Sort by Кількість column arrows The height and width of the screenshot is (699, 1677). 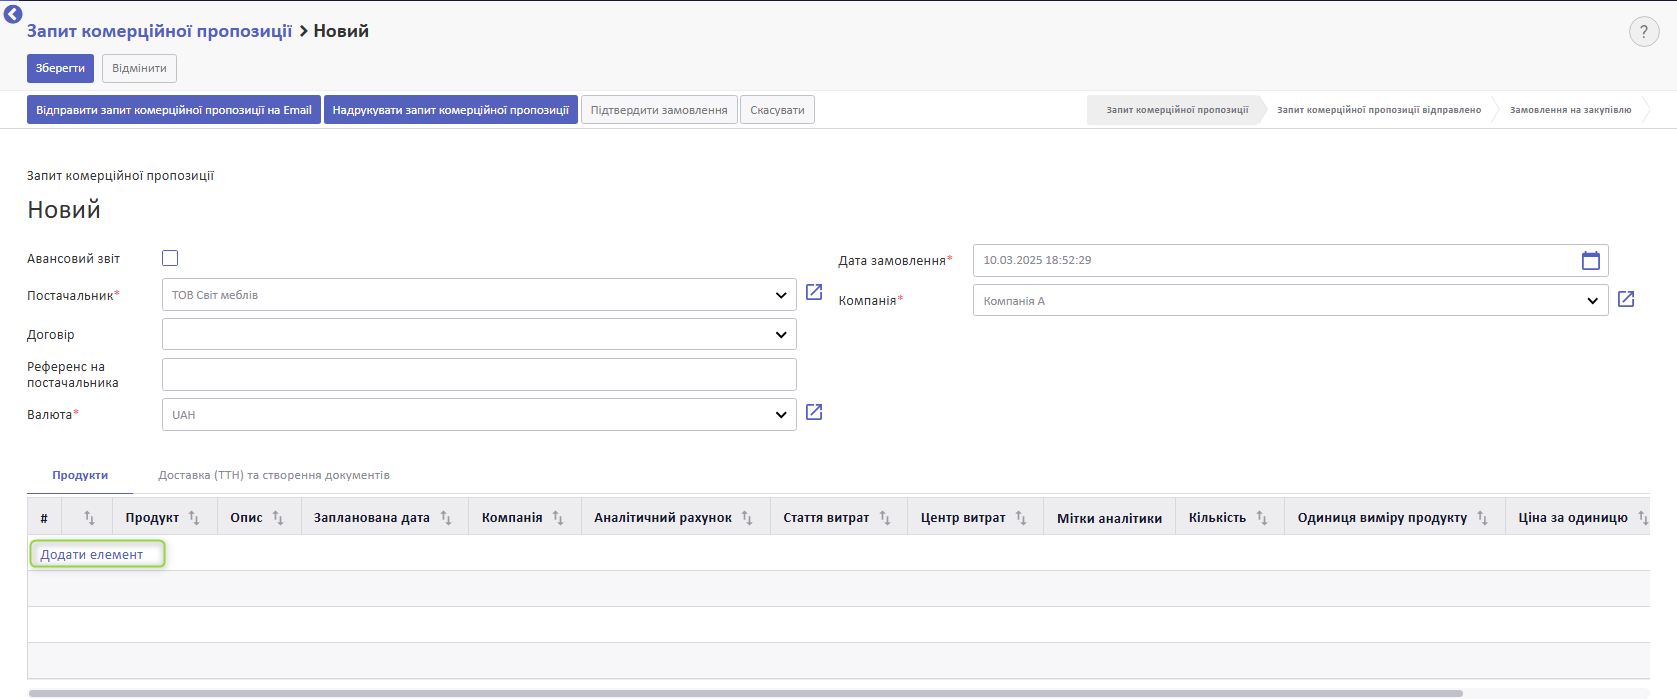click(1262, 518)
